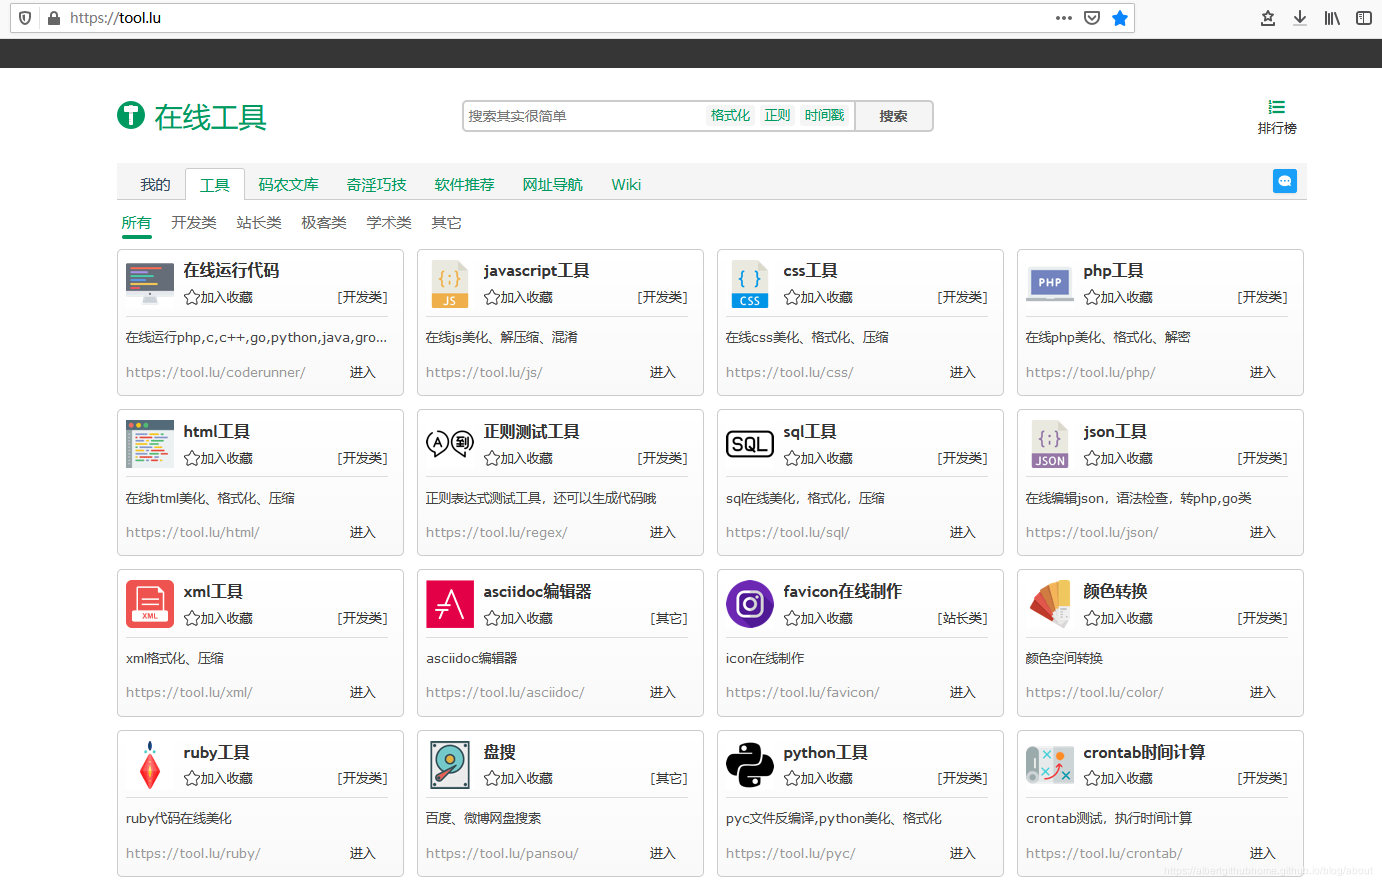Click the asciidoc编辑器 red icon
The height and width of the screenshot is (886, 1382).
450,604
